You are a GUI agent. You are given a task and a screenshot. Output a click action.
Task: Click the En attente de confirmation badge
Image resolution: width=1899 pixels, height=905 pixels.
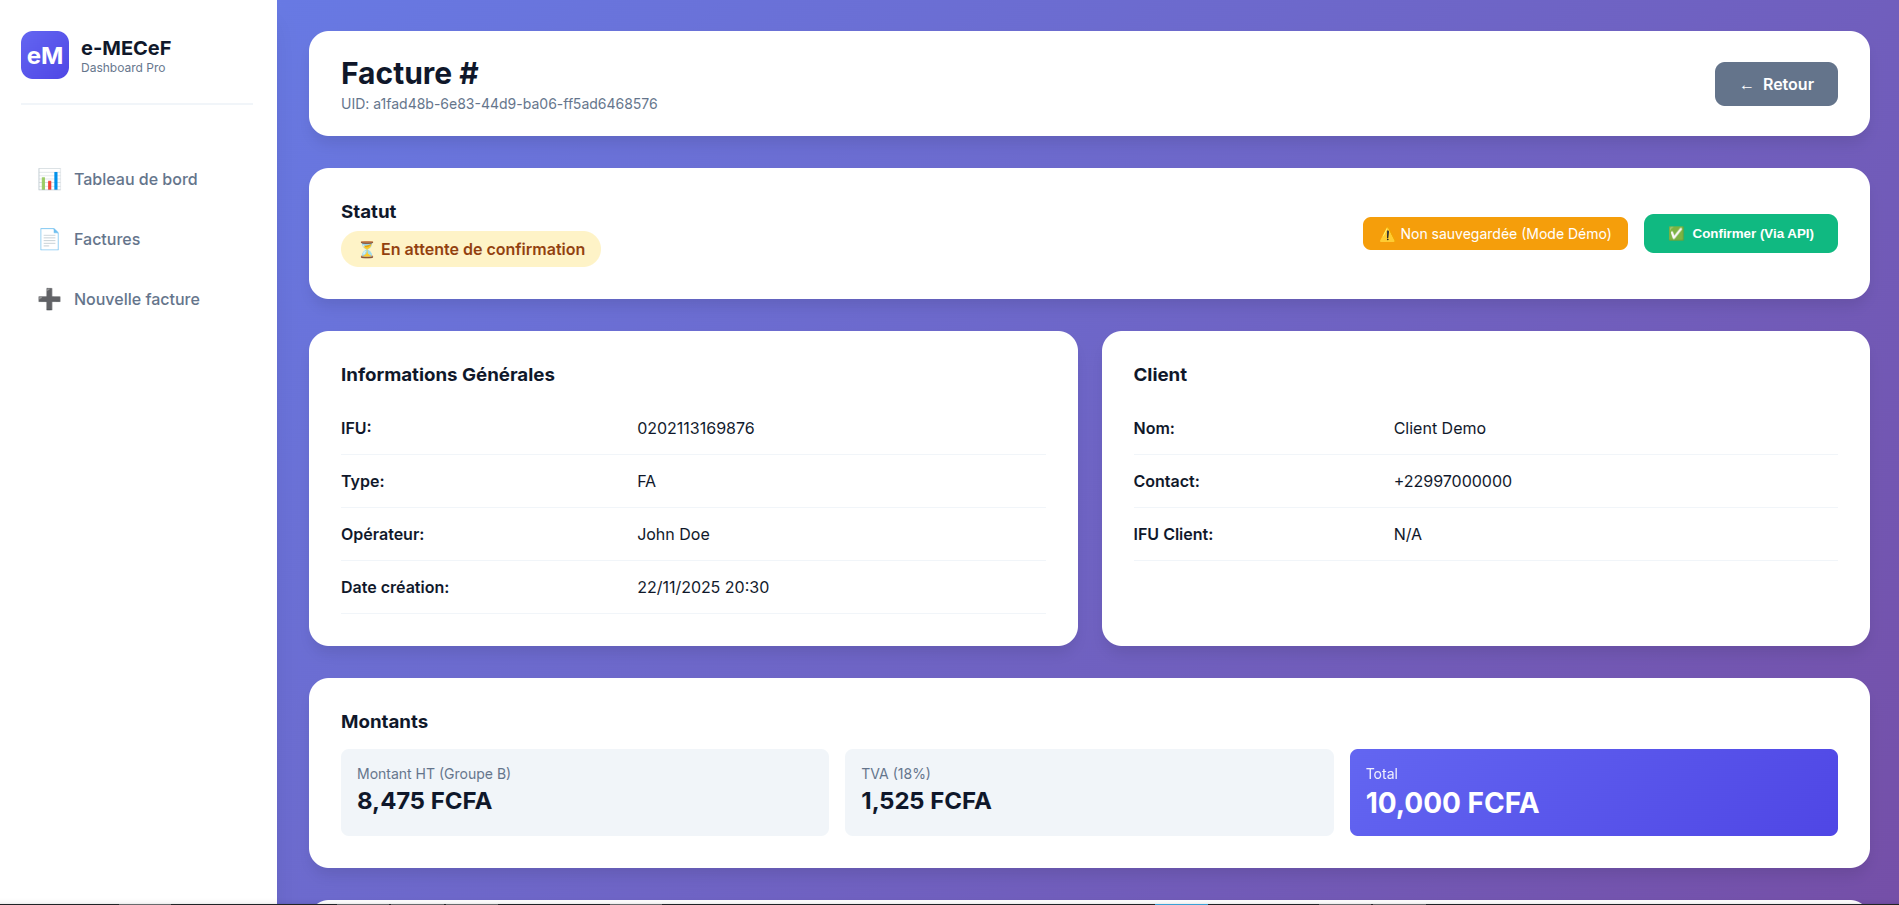point(471,250)
